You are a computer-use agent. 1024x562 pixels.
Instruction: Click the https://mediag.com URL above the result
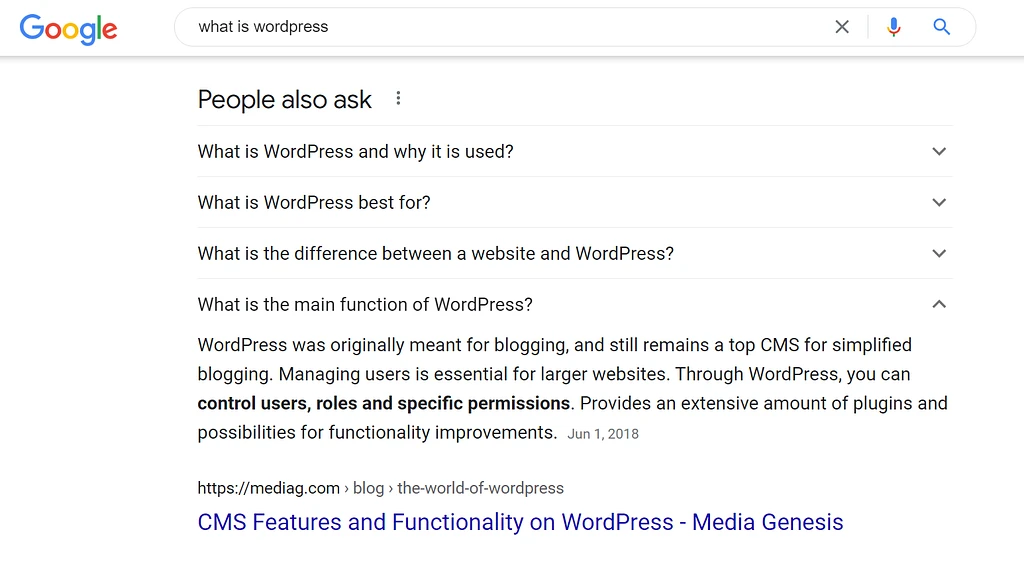268,488
